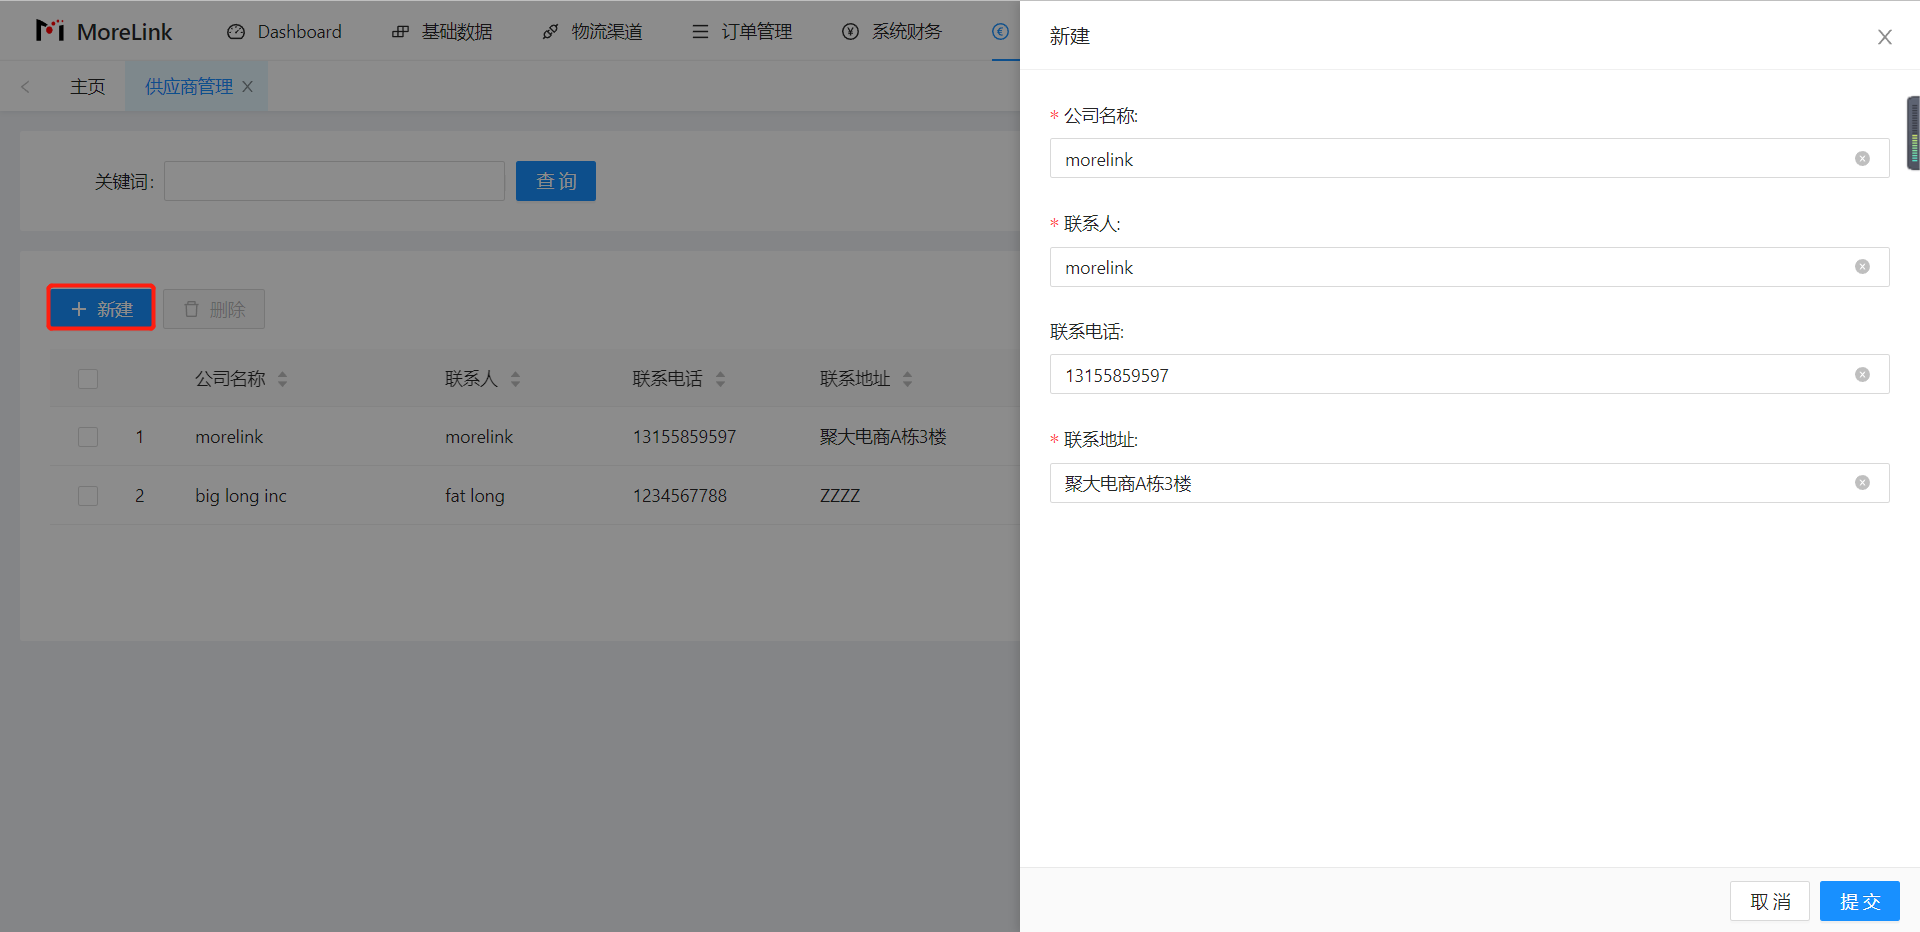The width and height of the screenshot is (1920, 932).
Task: Clear the 公司名称 field with its clear icon
Action: click(x=1862, y=159)
